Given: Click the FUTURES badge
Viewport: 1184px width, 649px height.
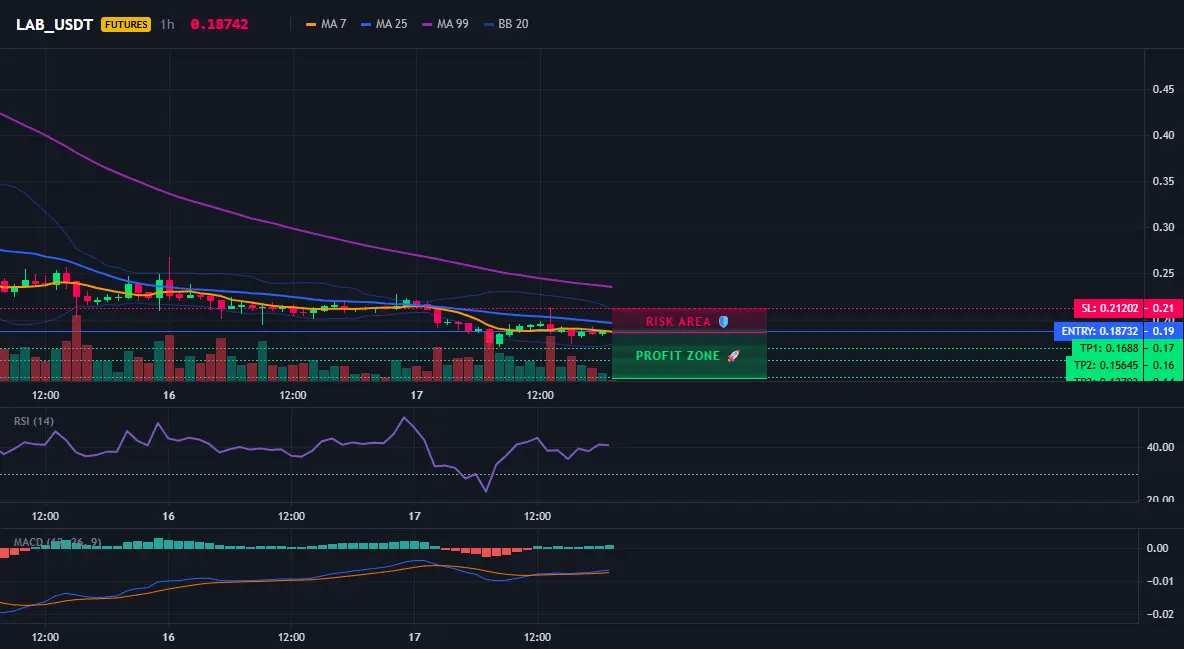Looking at the screenshot, I should [126, 24].
